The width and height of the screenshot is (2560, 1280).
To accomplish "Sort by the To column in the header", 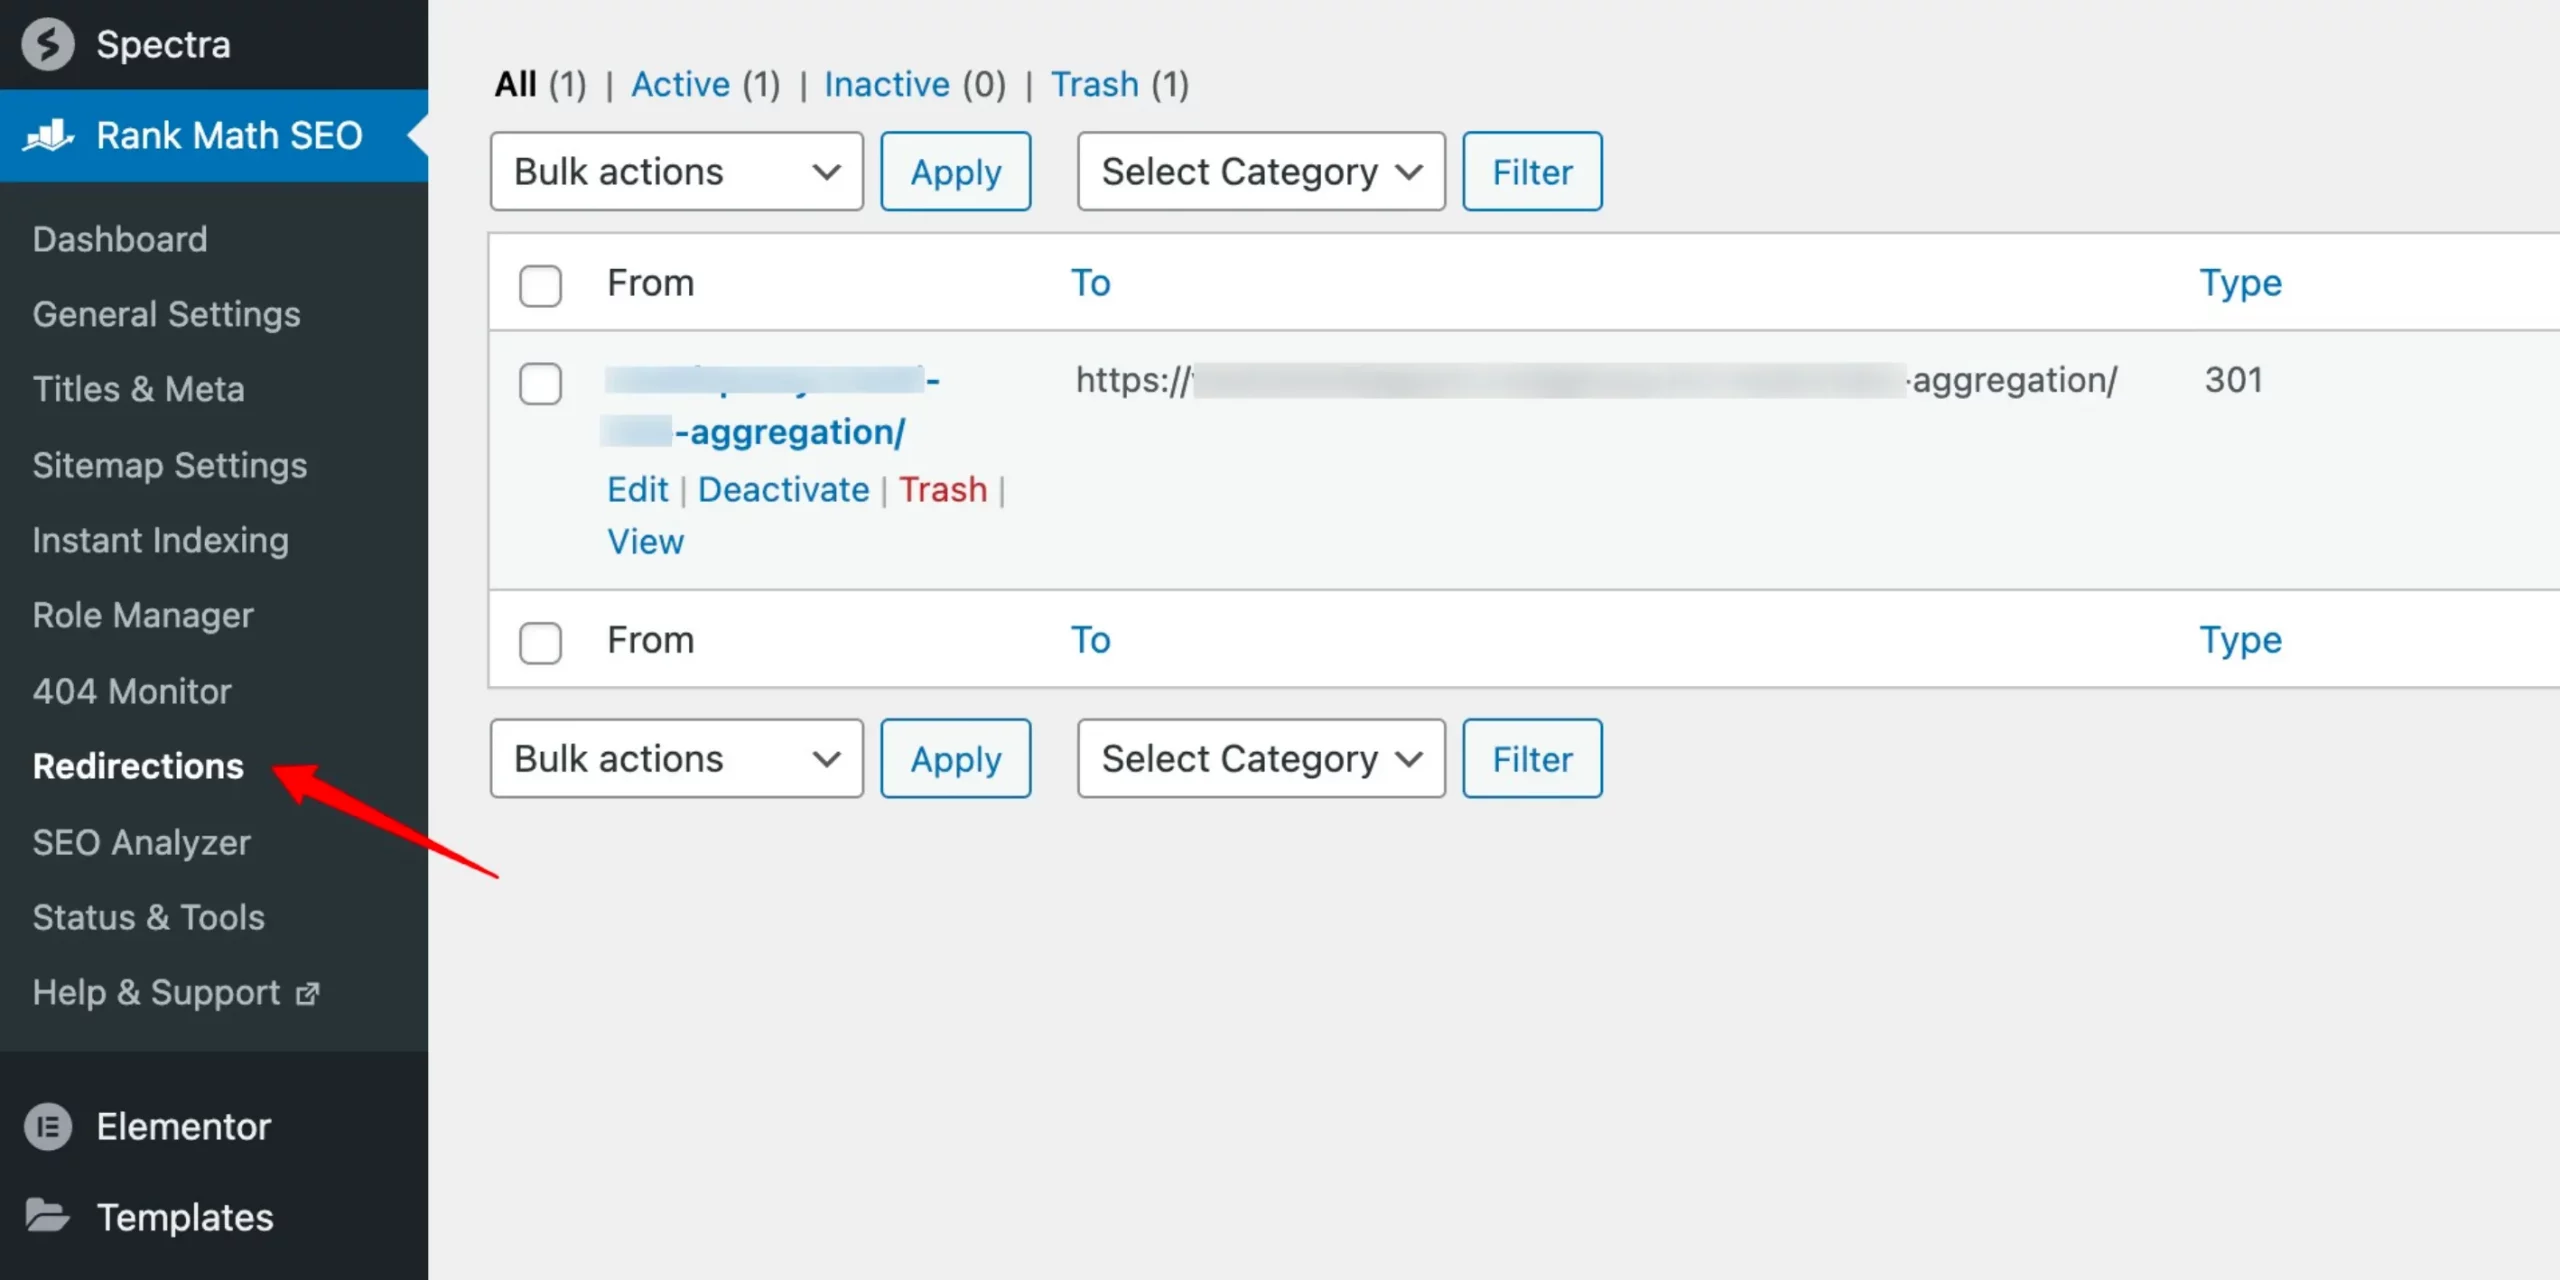I will point(1091,283).
